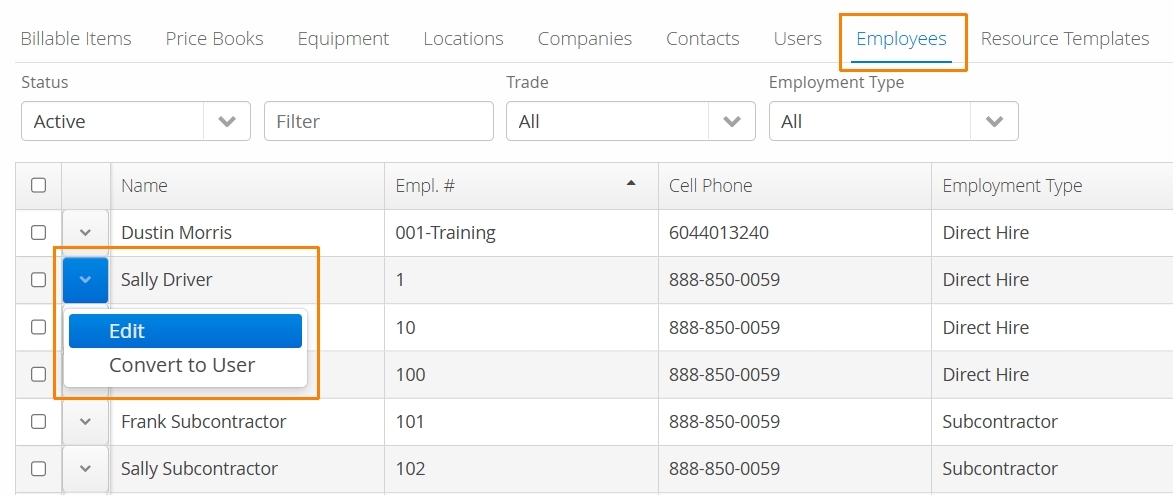The height and width of the screenshot is (495, 1173).
Task: Check the box for Frank Subcontractor
Action: (x=38, y=422)
